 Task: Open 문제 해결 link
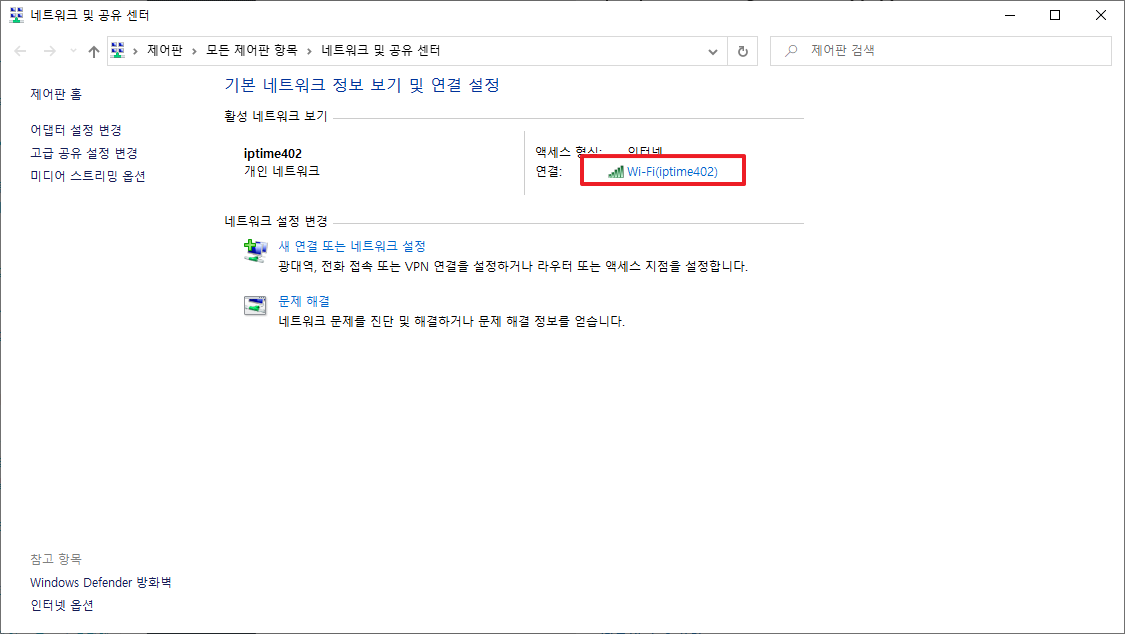coord(304,301)
